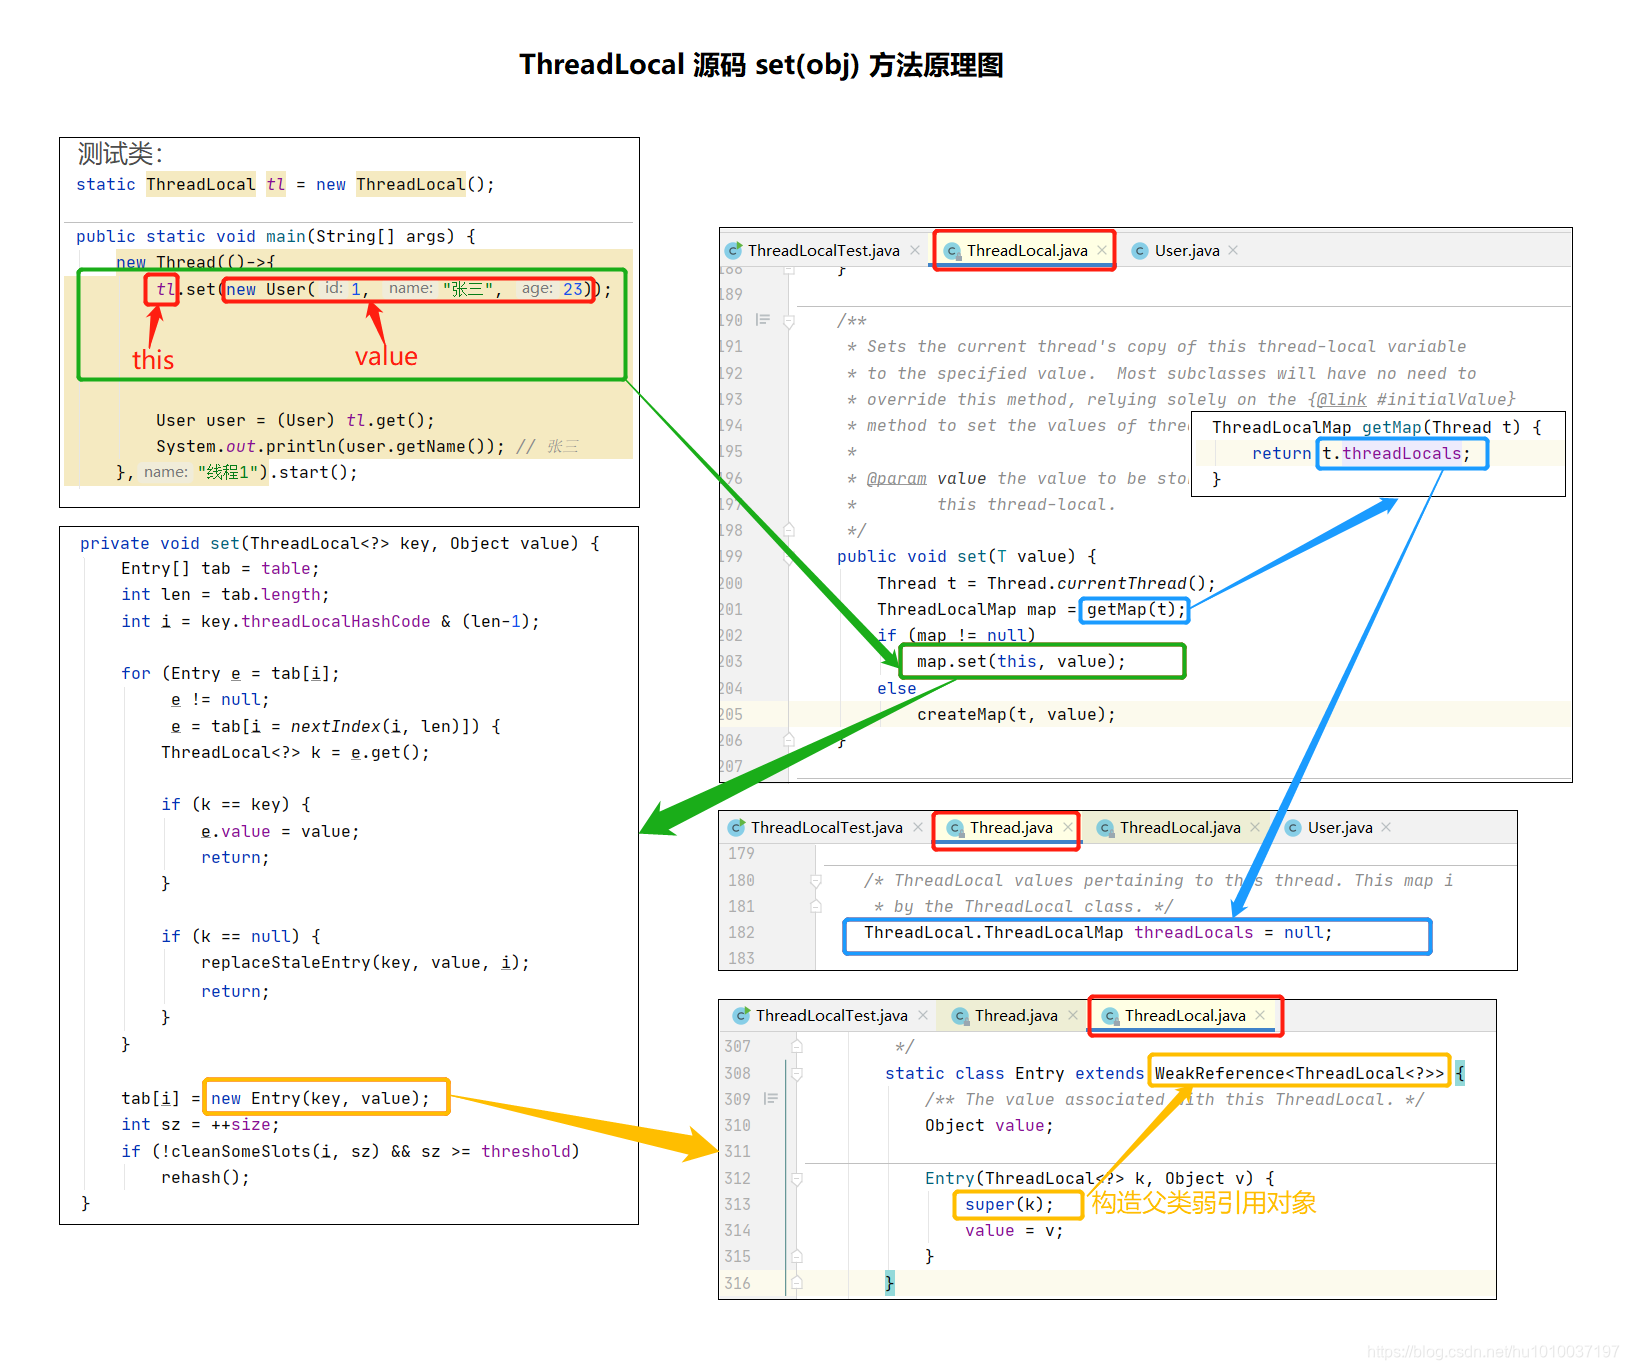Click class icon on ThreadLocalTest.java tab above set(T value)
This screenshot has width=1629, height=1370.
[x=733, y=250]
